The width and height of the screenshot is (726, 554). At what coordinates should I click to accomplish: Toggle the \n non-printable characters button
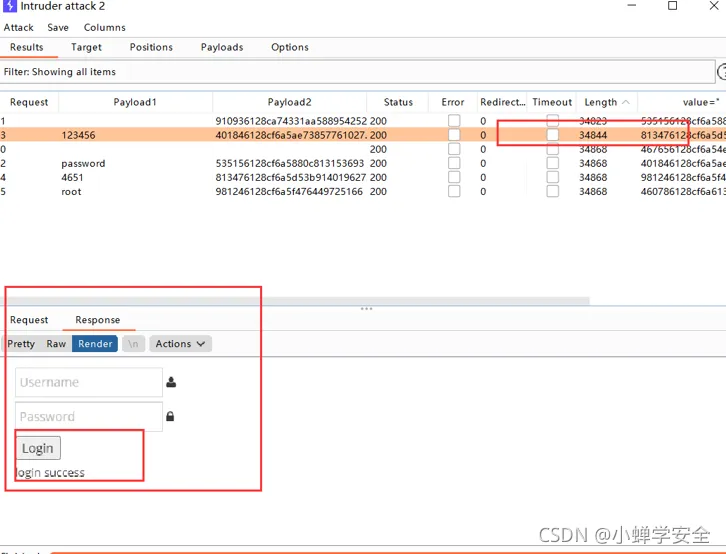coord(133,344)
